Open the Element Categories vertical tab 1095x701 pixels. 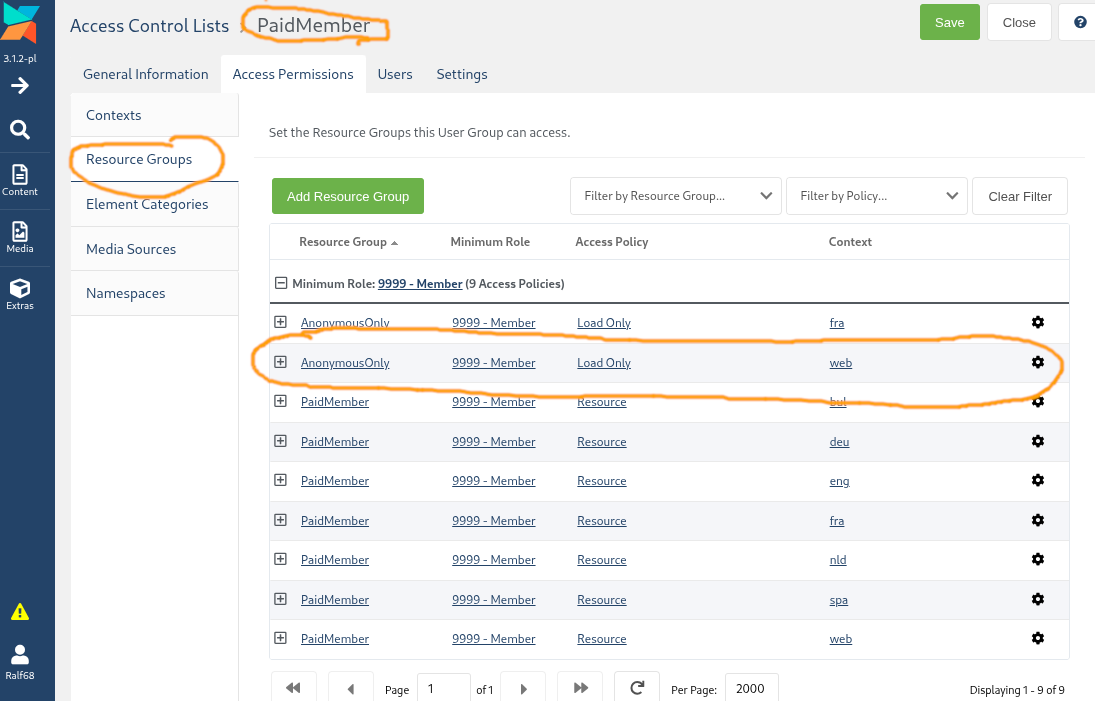(154, 204)
